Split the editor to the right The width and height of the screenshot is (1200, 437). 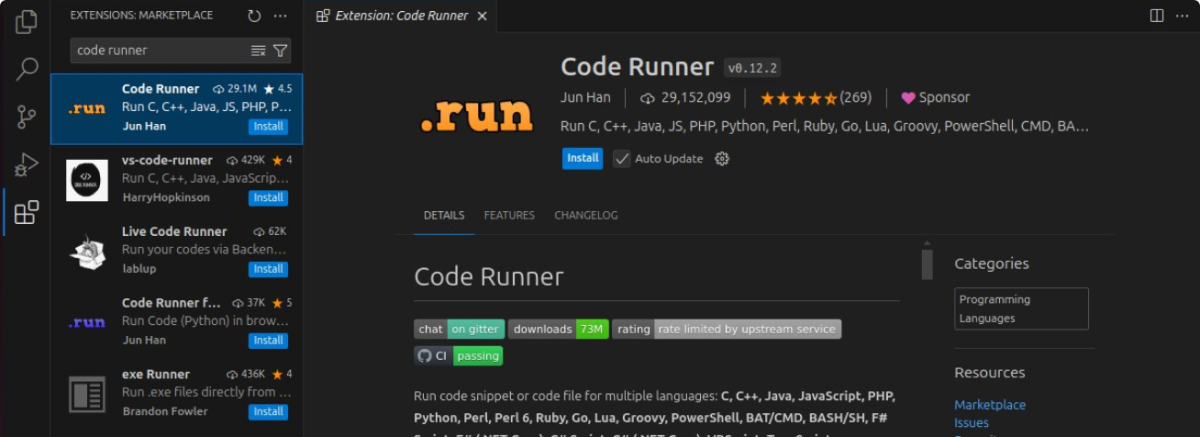[x=1156, y=16]
